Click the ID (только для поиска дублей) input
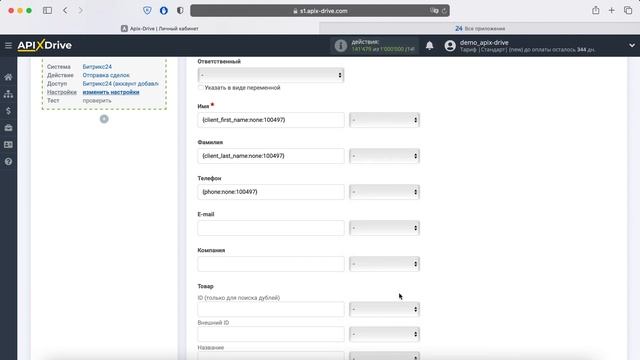Viewport: 640px width, 360px height. click(x=271, y=309)
